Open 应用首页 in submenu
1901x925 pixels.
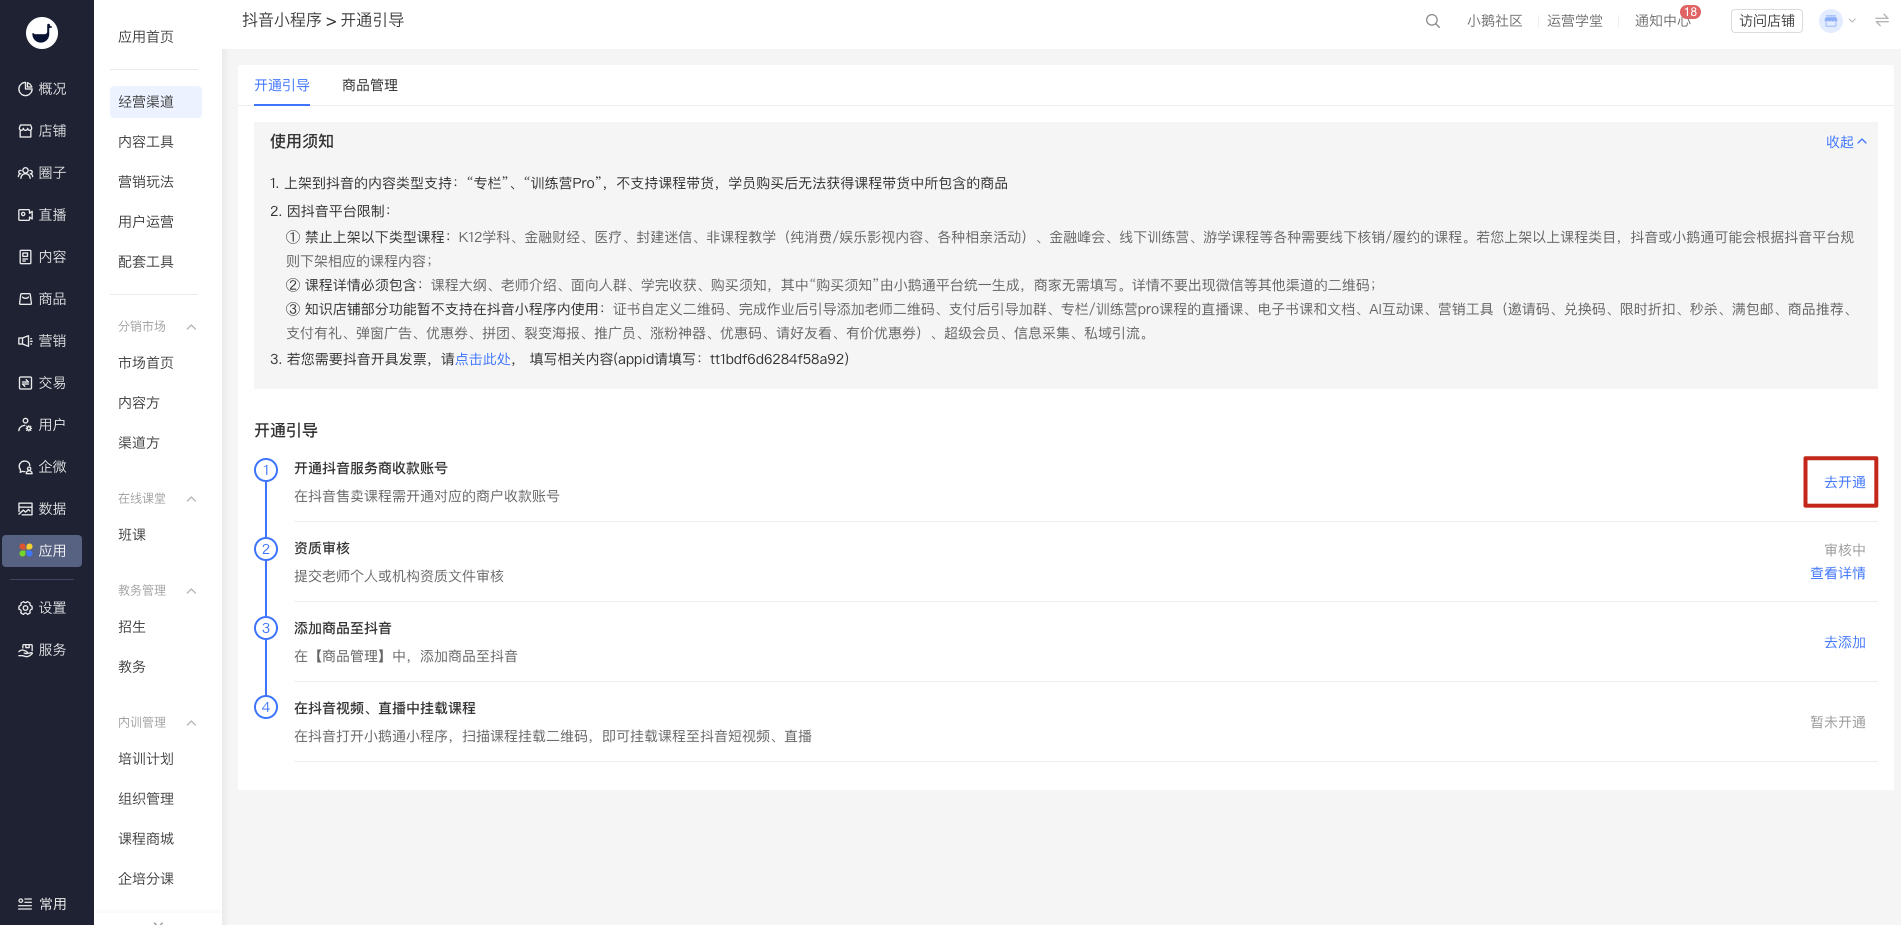click(x=146, y=37)
